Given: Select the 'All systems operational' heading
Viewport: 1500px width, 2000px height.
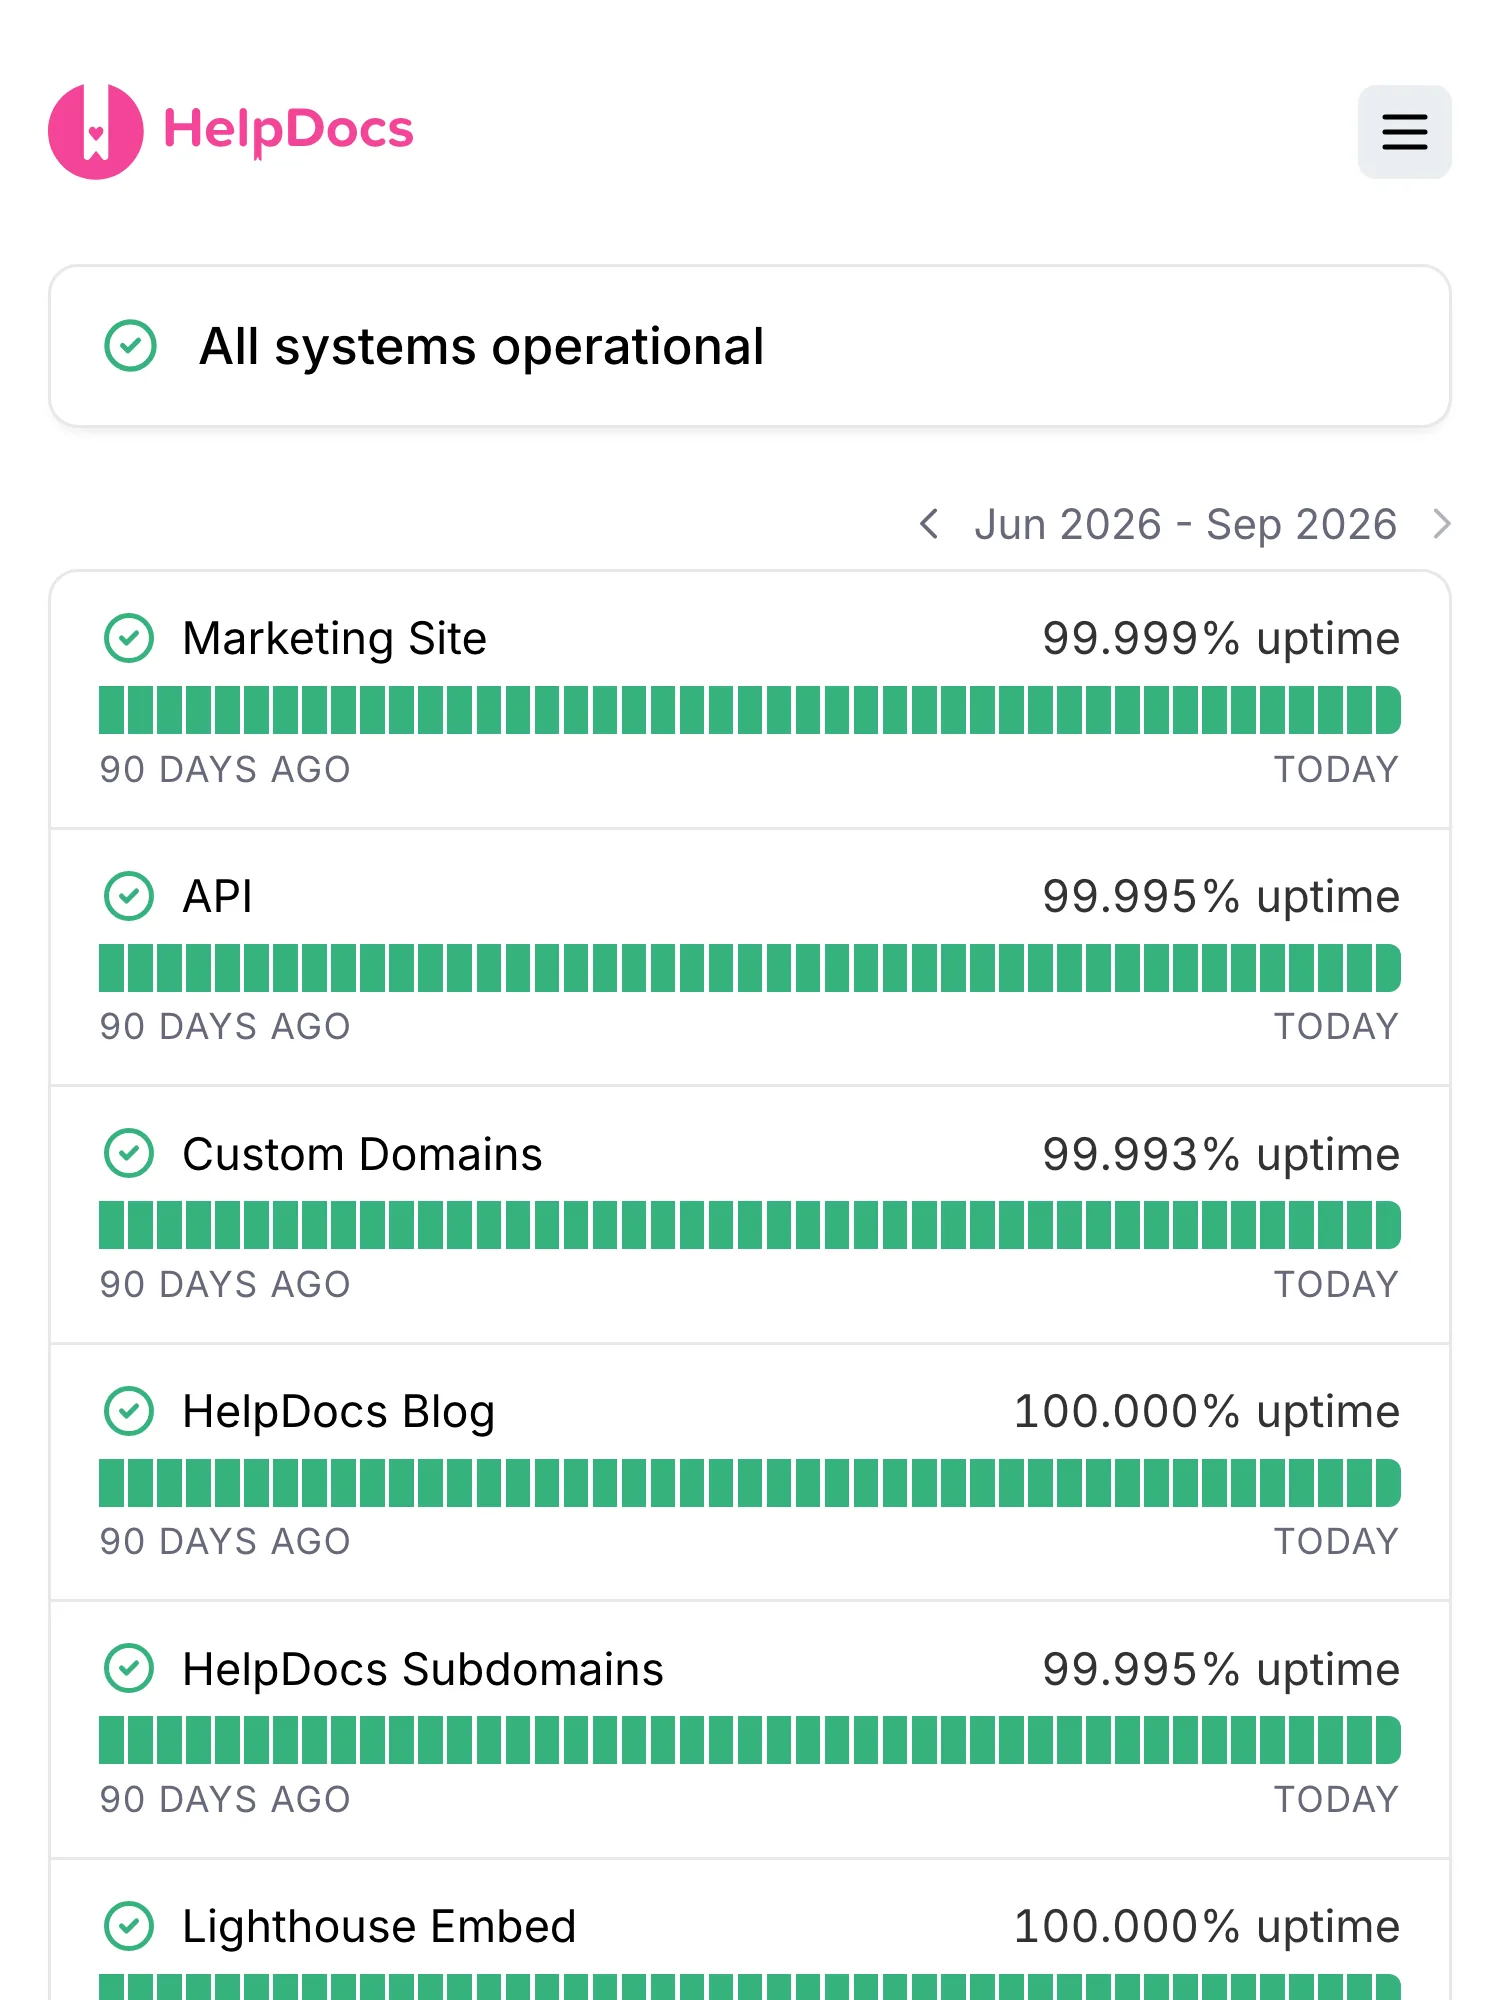Looking at the screenshot, I should (482, 347).
